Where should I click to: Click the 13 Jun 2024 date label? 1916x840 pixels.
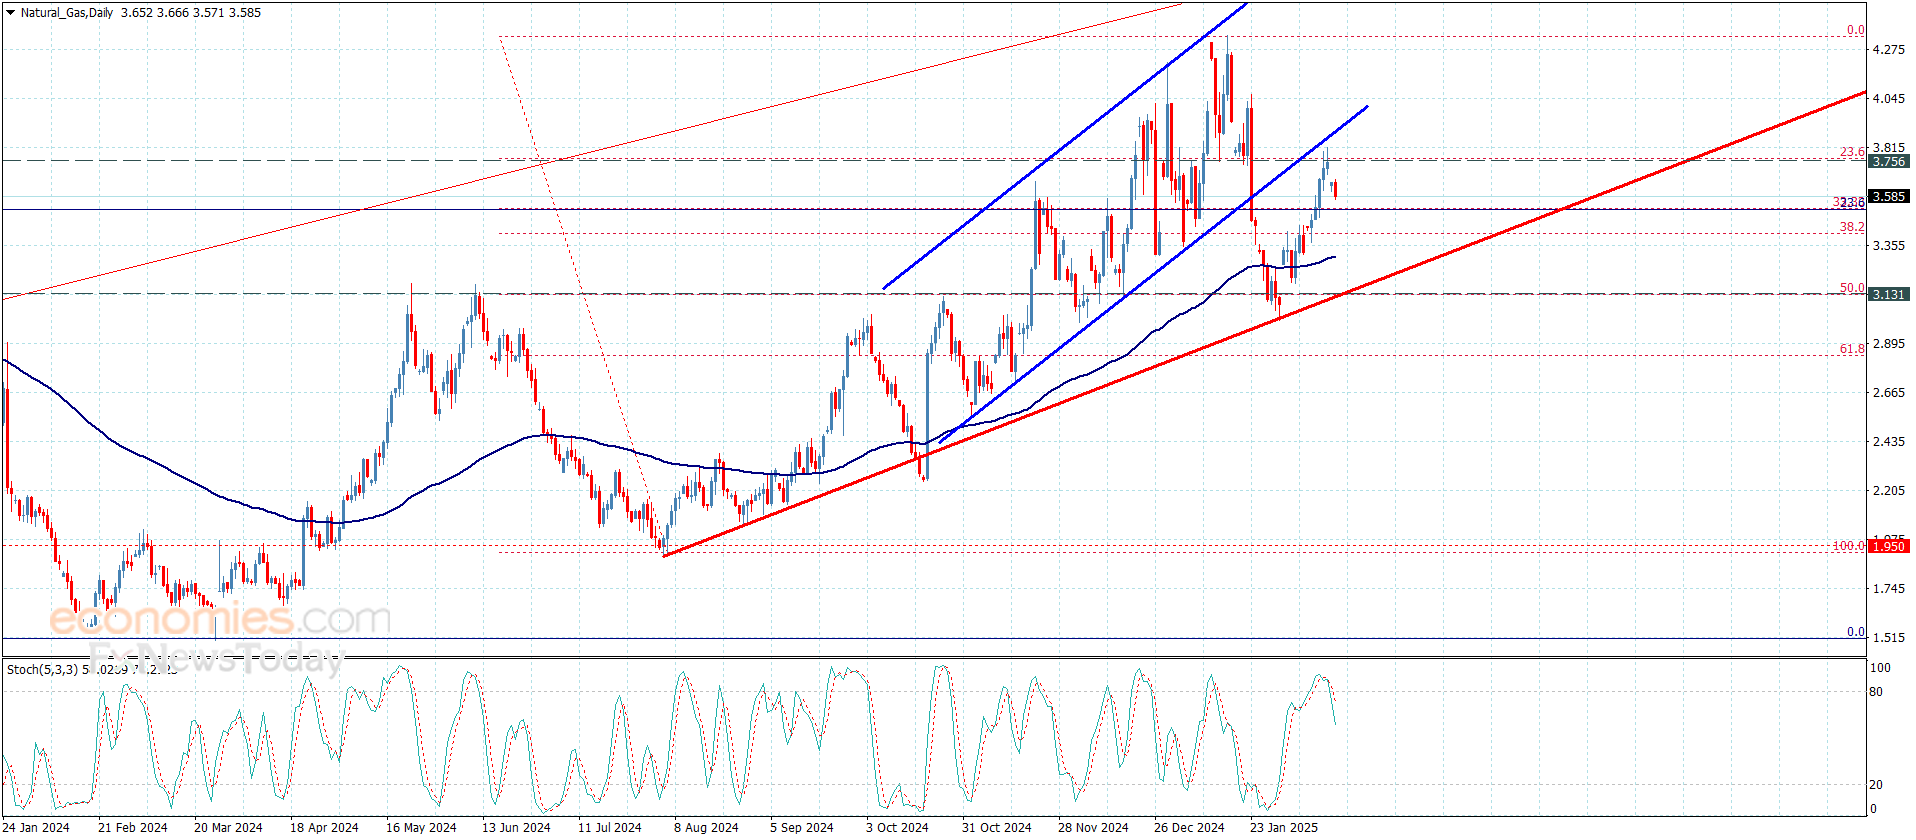[516, 827]
